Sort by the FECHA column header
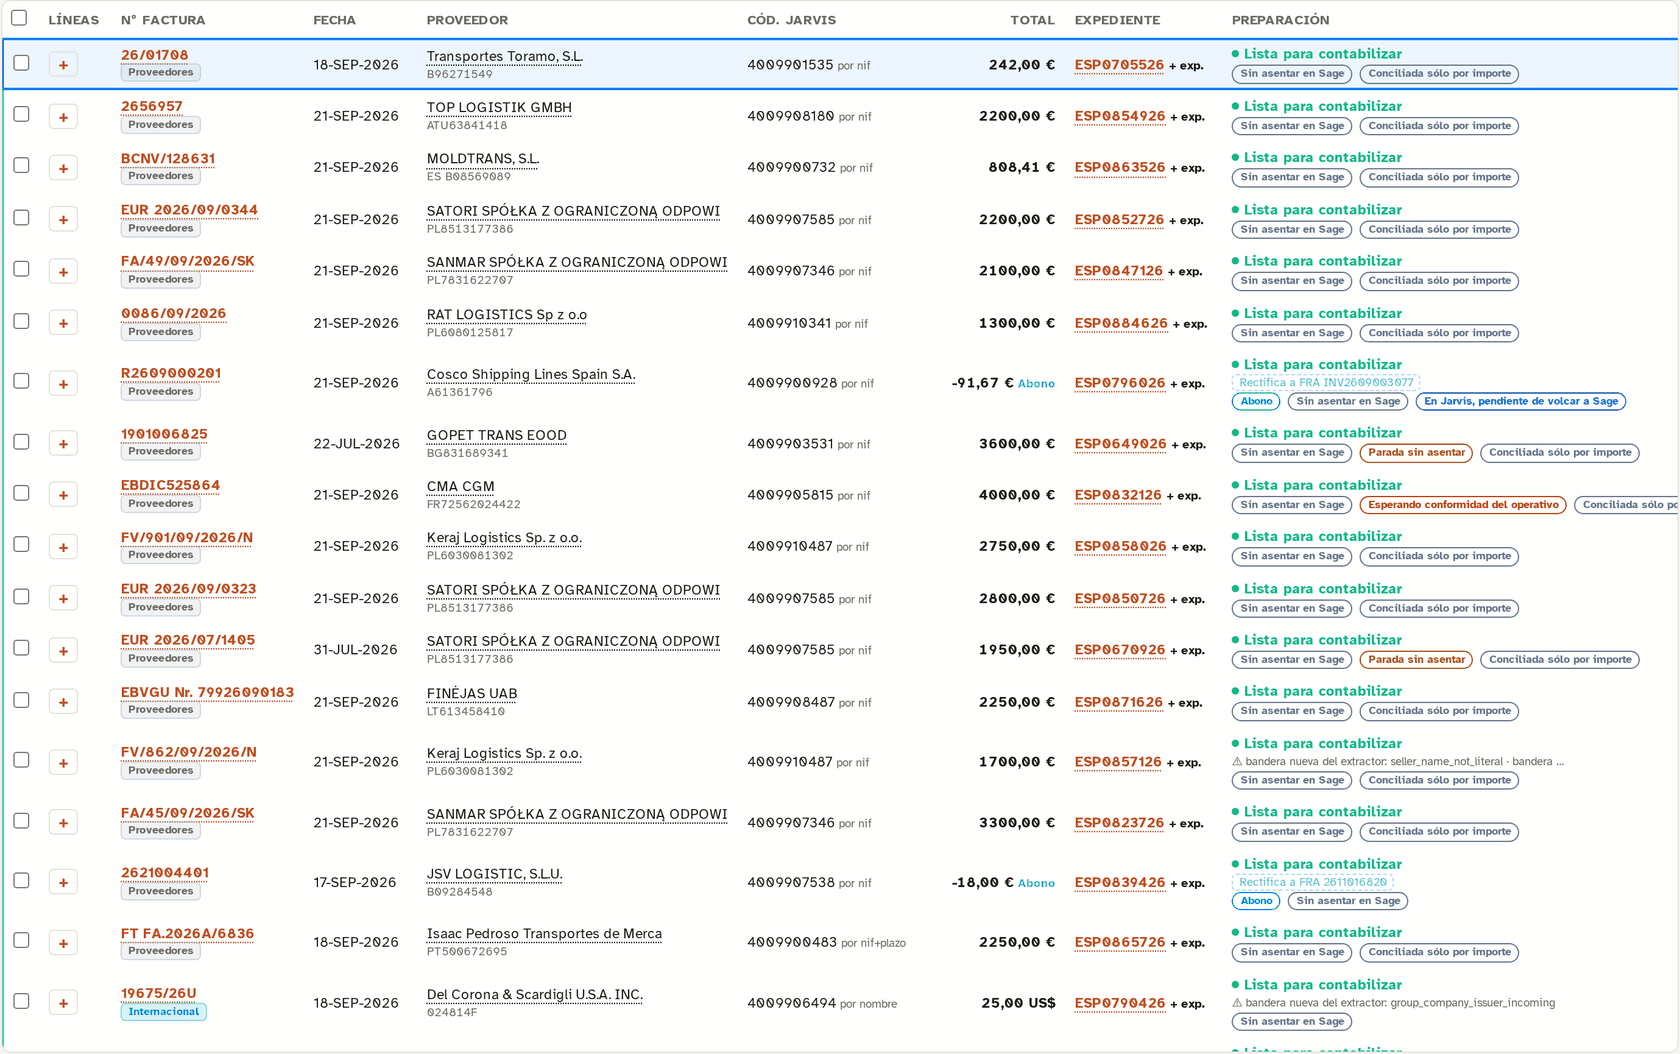 click(x=334, y=20)
